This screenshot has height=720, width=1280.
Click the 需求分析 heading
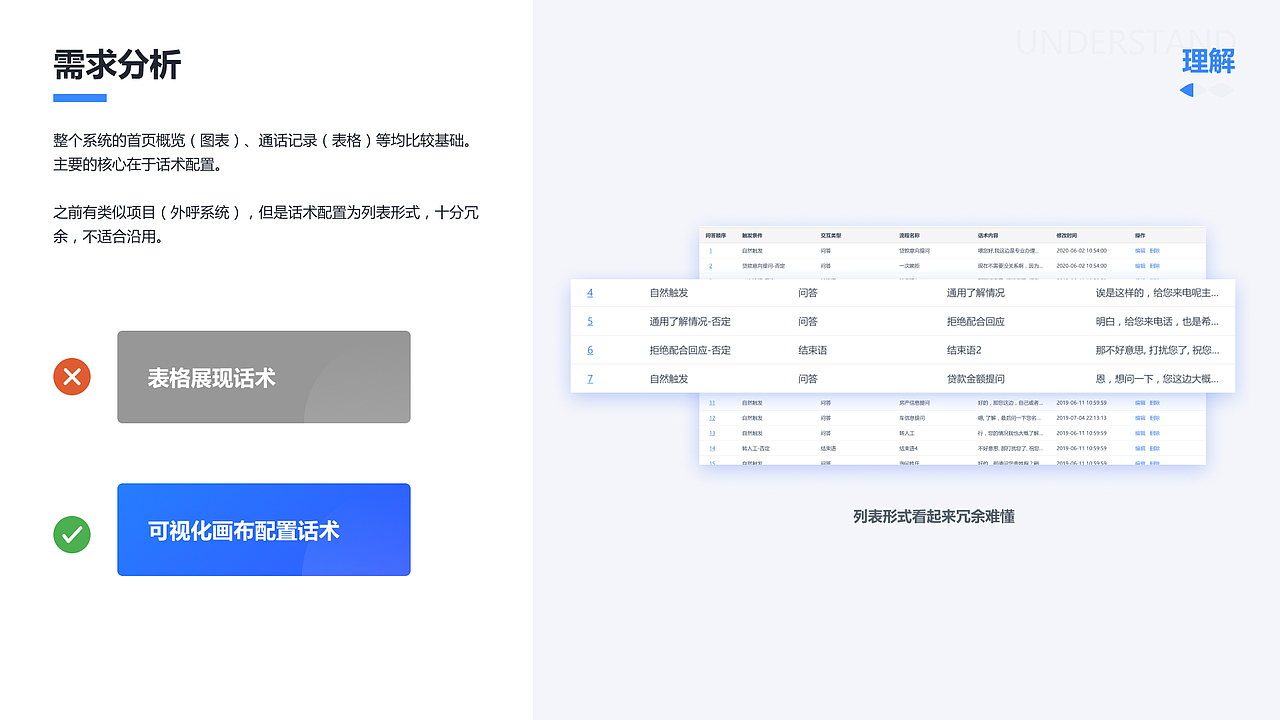point(117,65)
